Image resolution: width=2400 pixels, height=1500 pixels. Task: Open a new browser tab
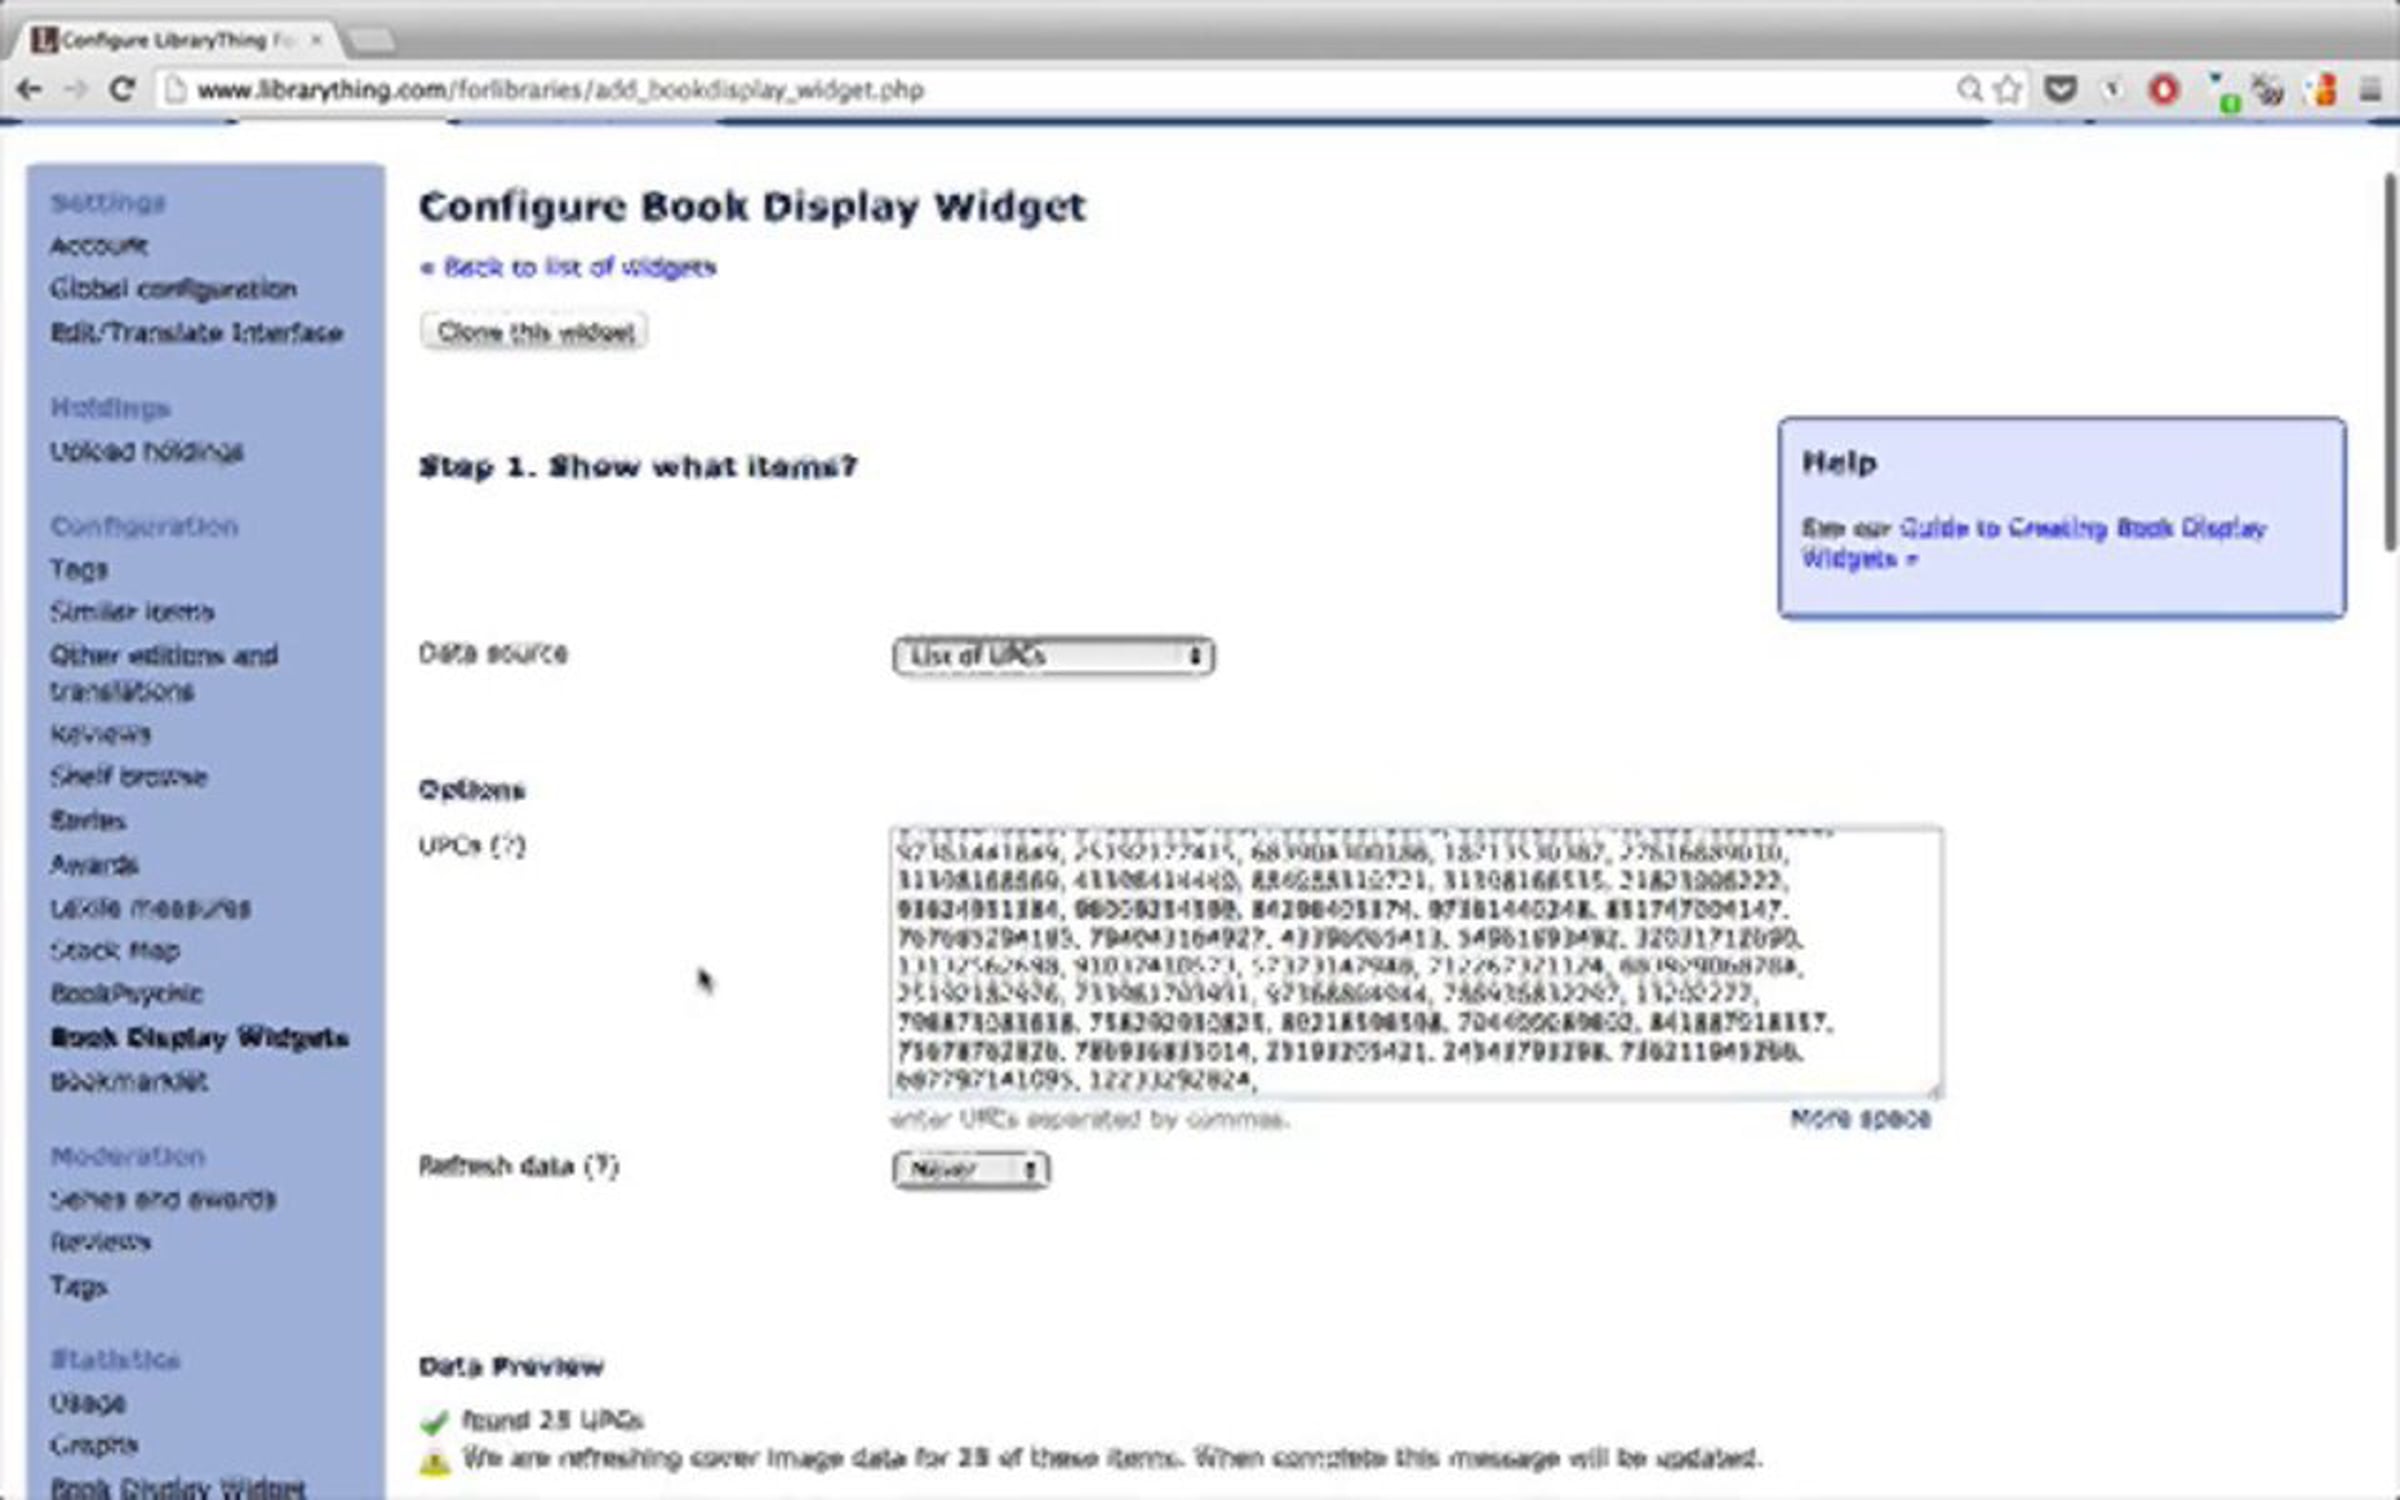point(371,40)
